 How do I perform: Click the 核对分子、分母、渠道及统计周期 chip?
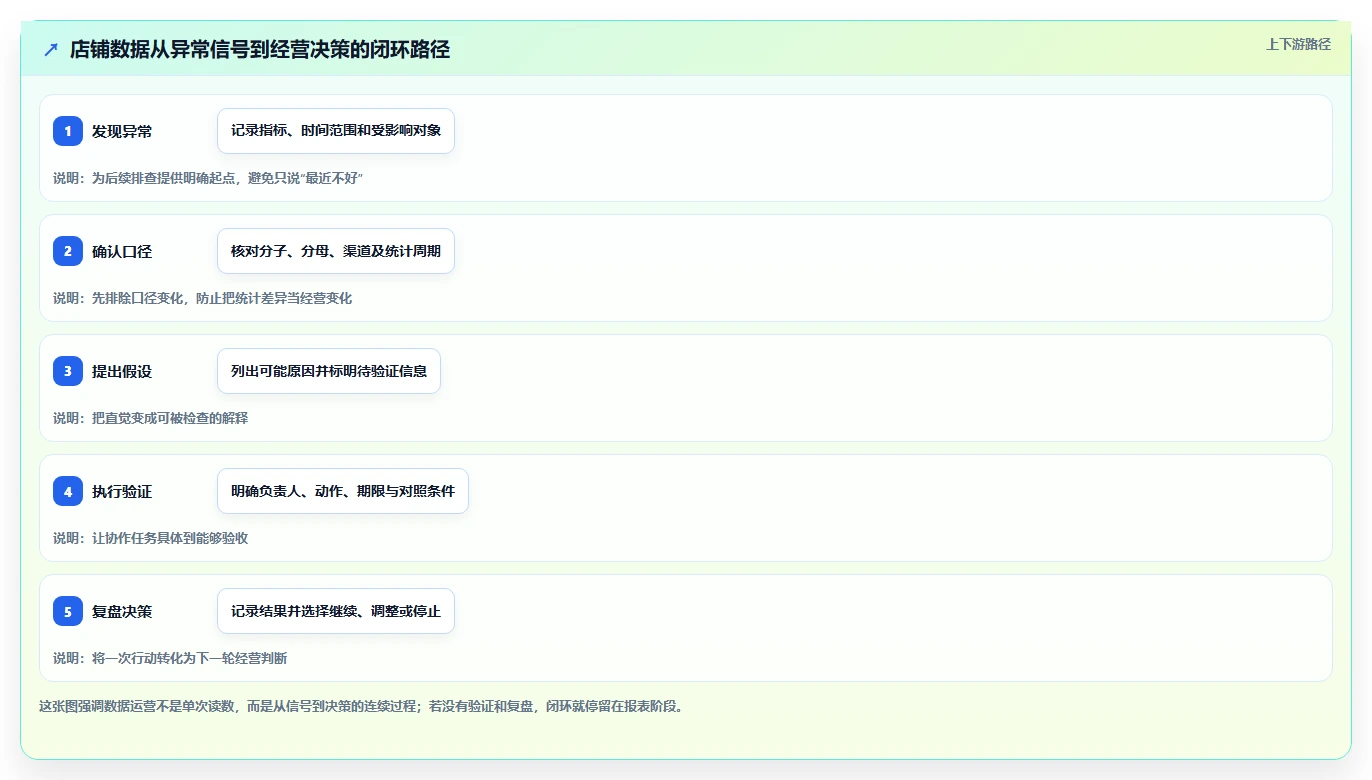point(336,251)
